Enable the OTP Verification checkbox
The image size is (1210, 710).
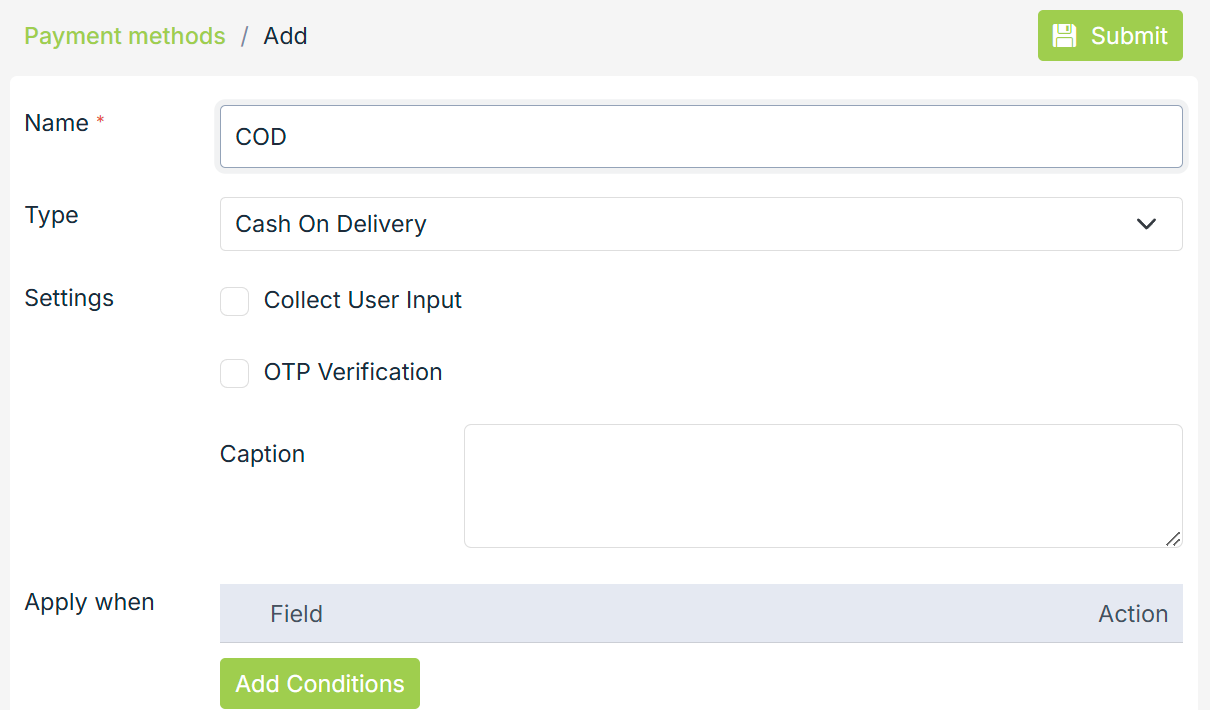point(234,373)
